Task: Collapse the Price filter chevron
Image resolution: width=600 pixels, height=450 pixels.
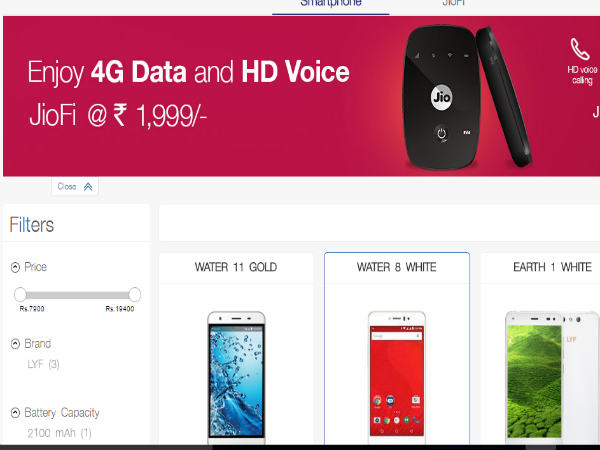Action: click(x=15, y=267)
